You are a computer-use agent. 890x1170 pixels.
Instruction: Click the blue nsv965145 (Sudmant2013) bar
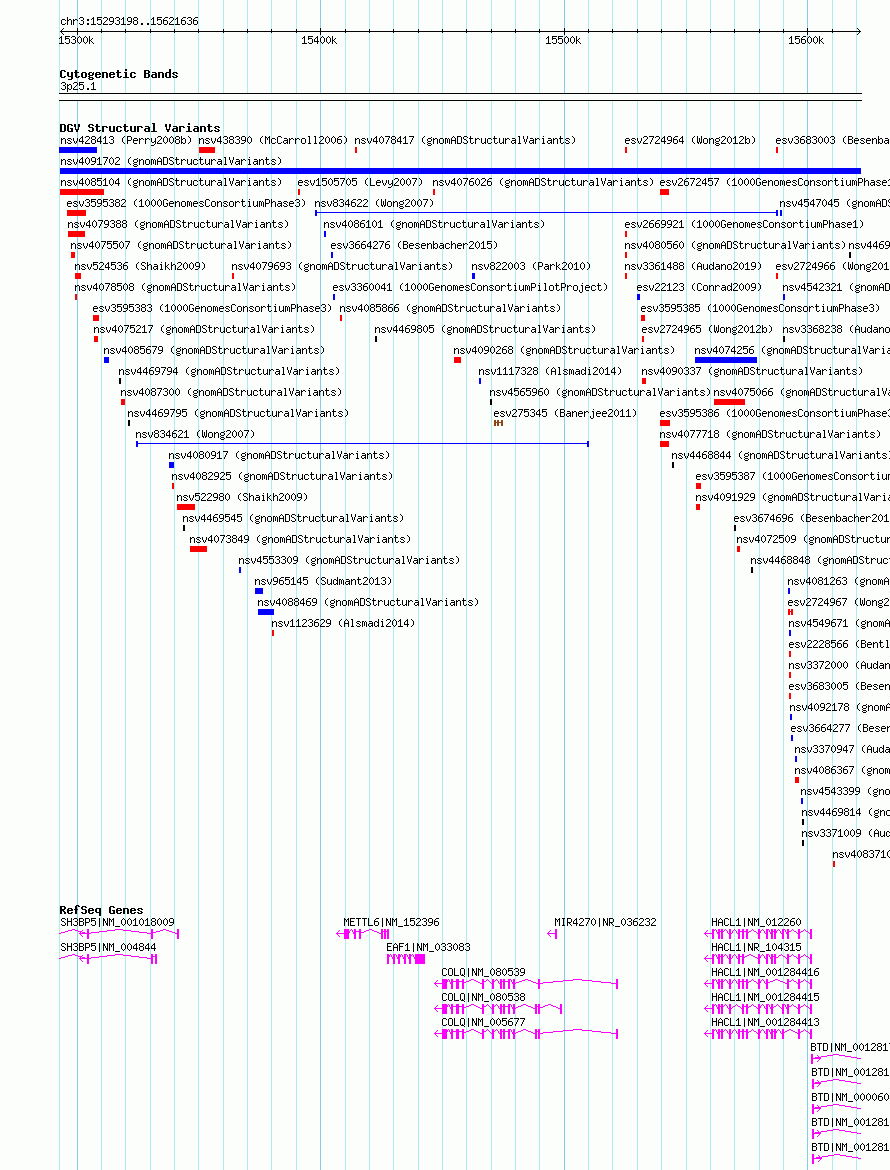pos(259,591)
